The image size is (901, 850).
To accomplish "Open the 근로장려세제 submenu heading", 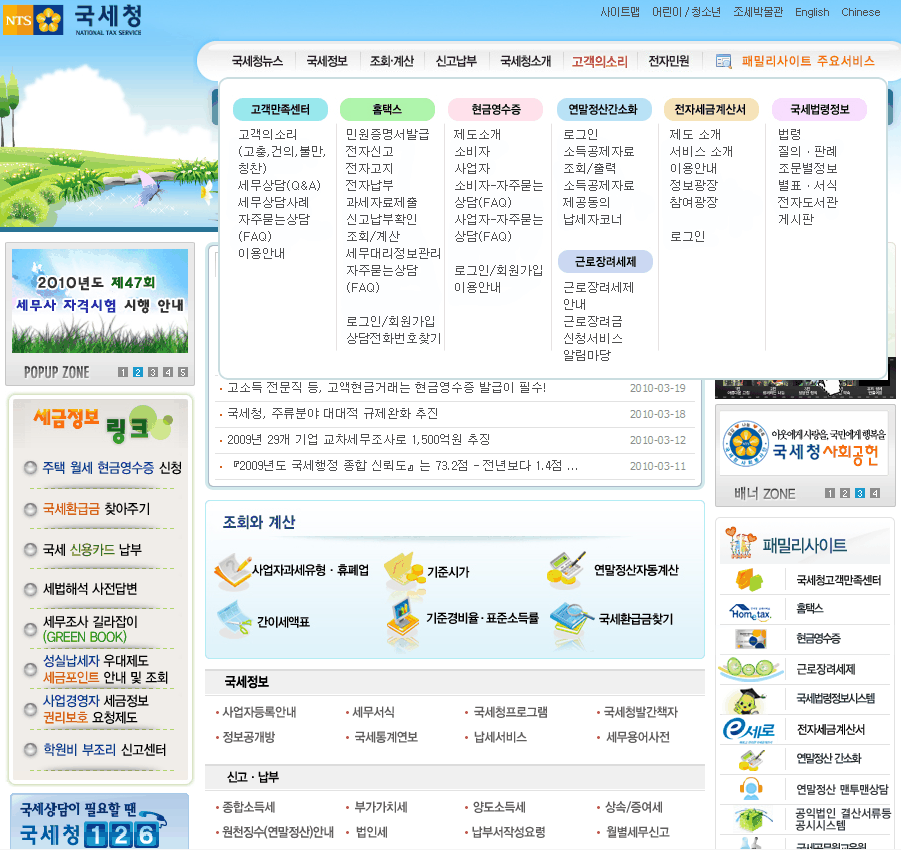I will coord(604,262).
